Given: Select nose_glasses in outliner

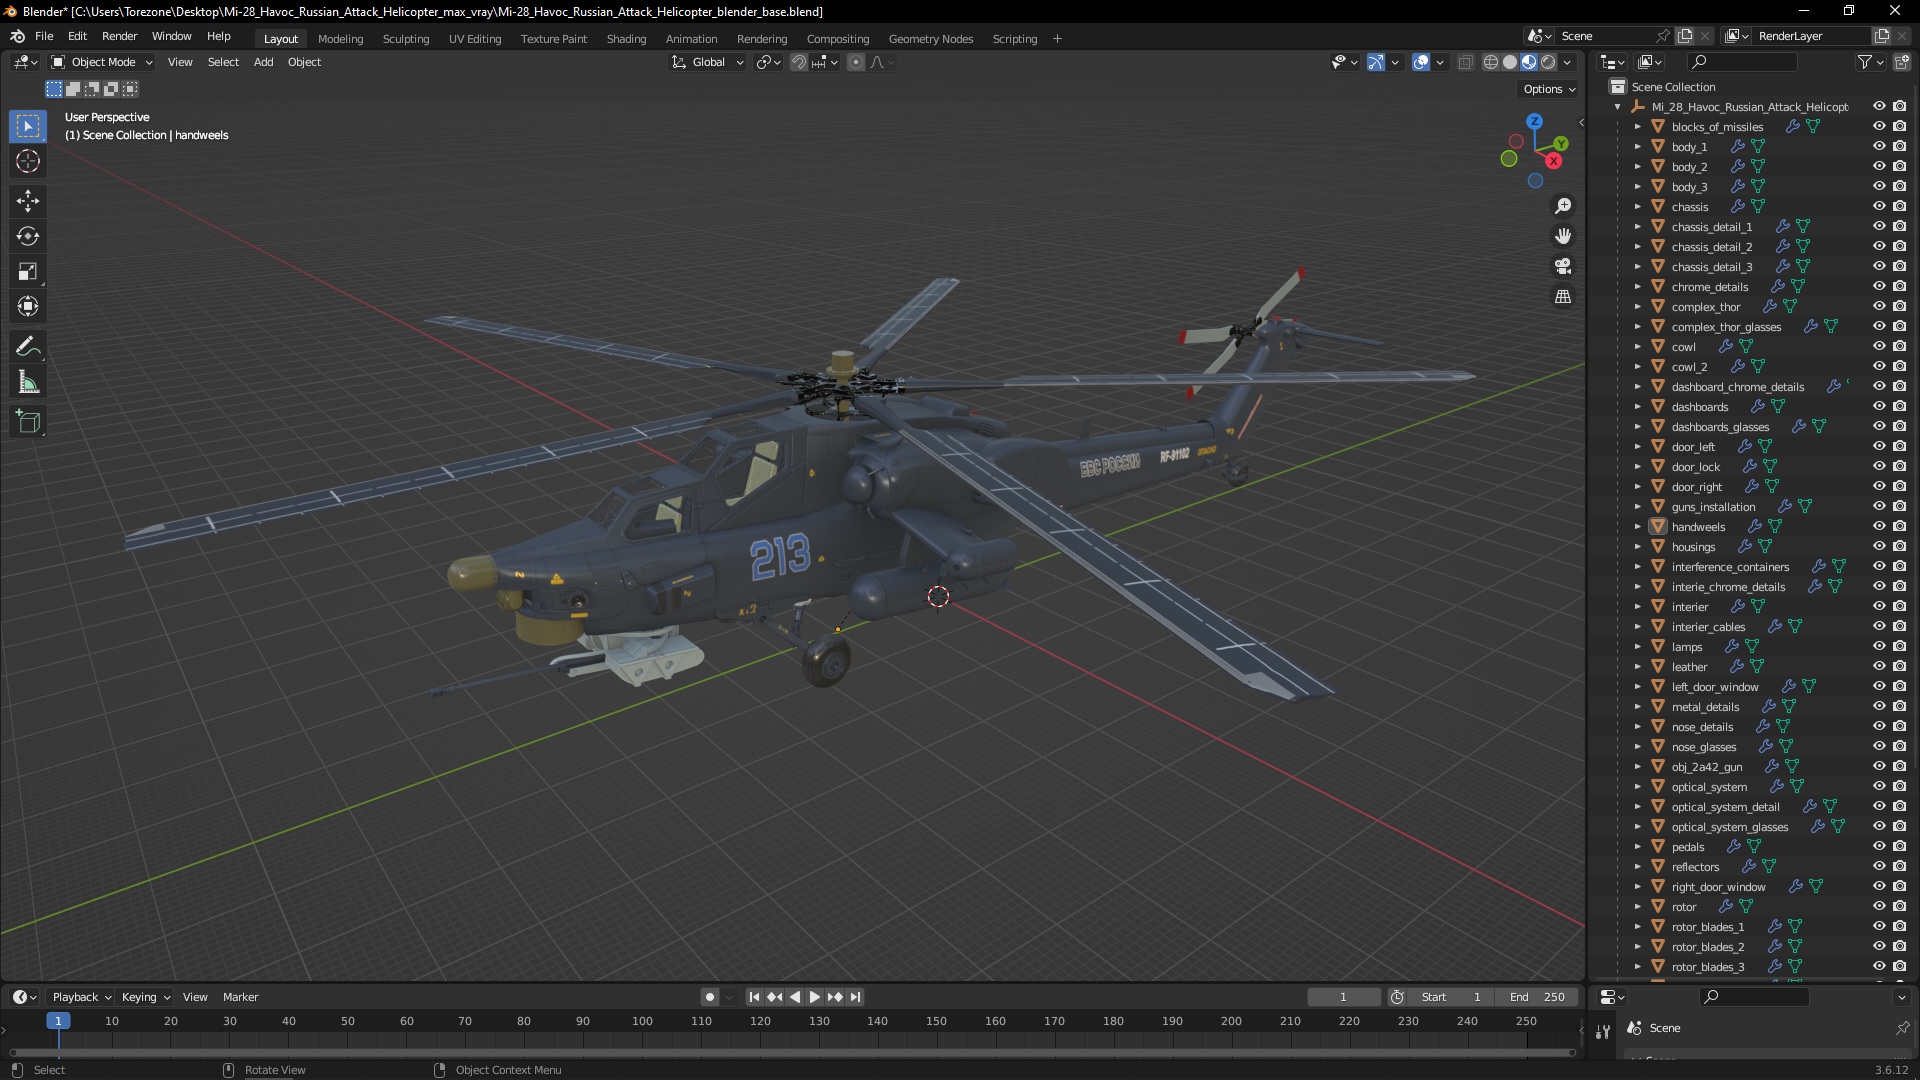Looking at the screenshot, I should point(1704,747).
